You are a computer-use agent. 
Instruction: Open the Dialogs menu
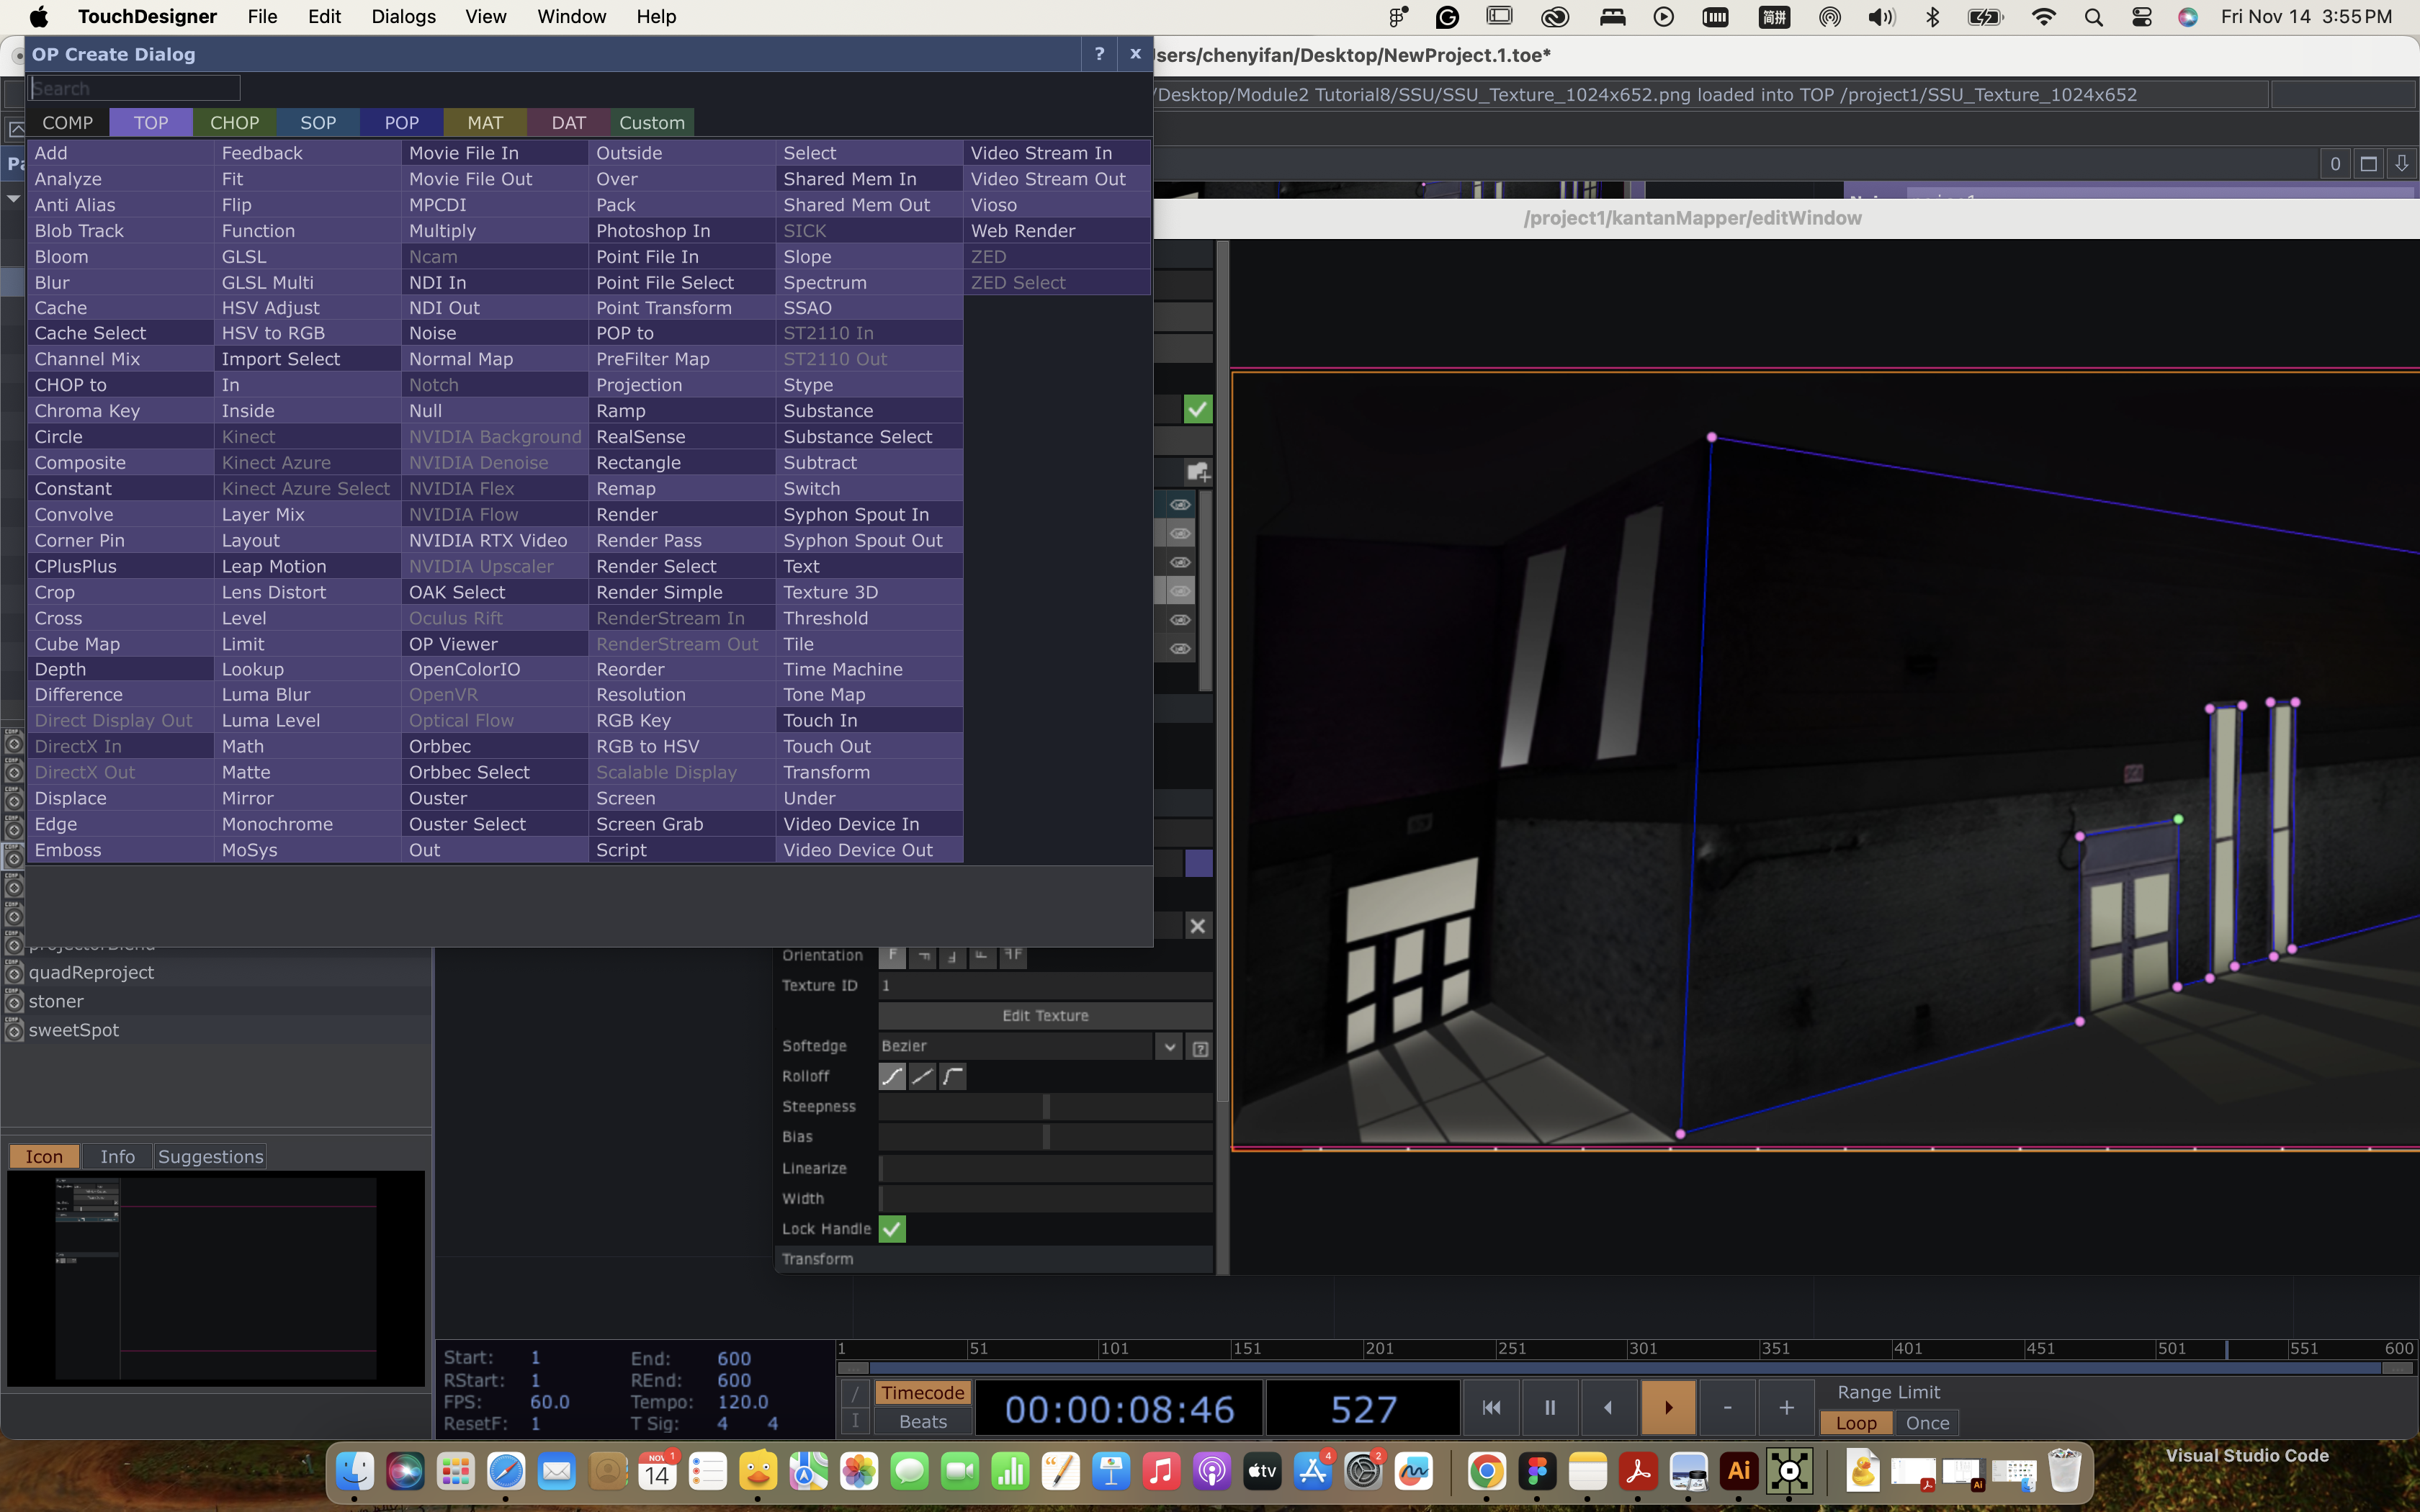tap(403, 16)
